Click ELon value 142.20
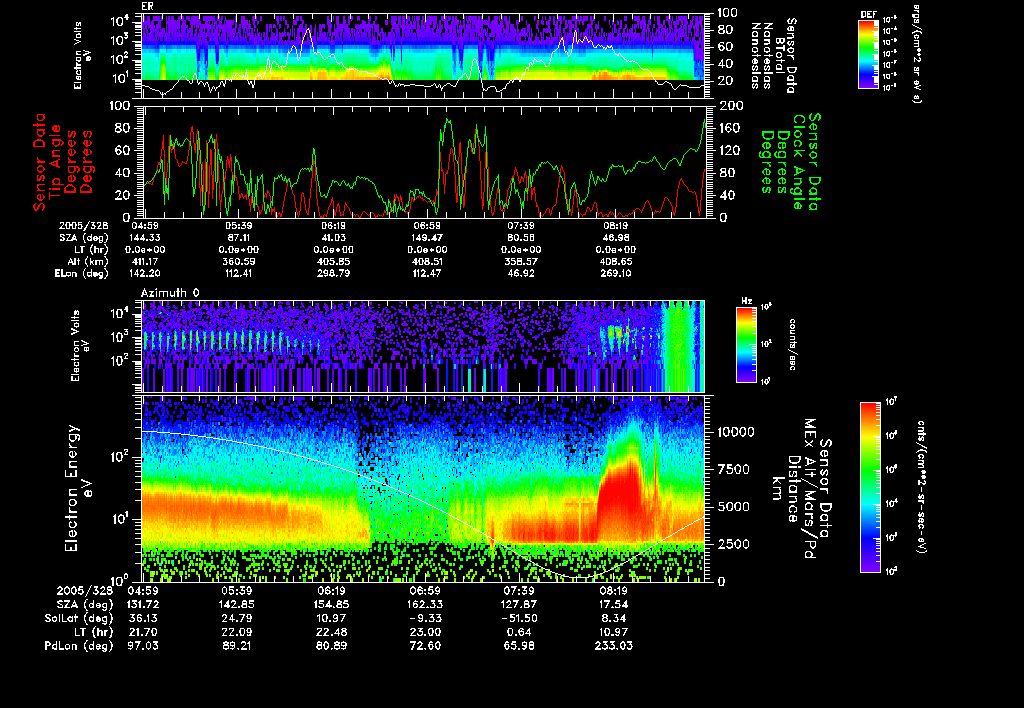This screenshot has width=1024, height=708. point(145,273)
